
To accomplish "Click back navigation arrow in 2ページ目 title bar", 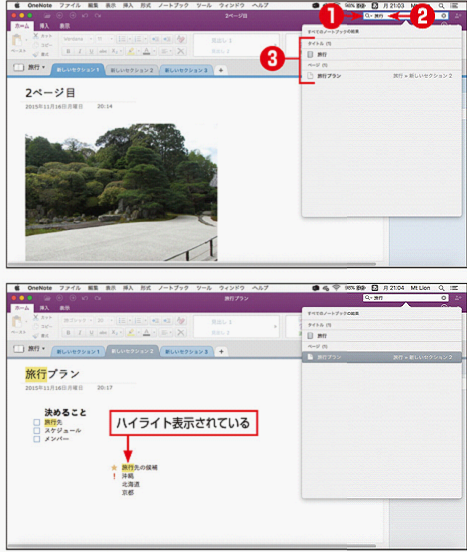I will pos(59,15).
